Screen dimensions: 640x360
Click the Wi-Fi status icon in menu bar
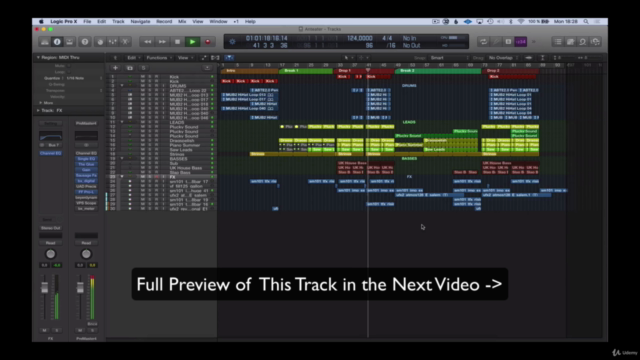click(521, 22)
